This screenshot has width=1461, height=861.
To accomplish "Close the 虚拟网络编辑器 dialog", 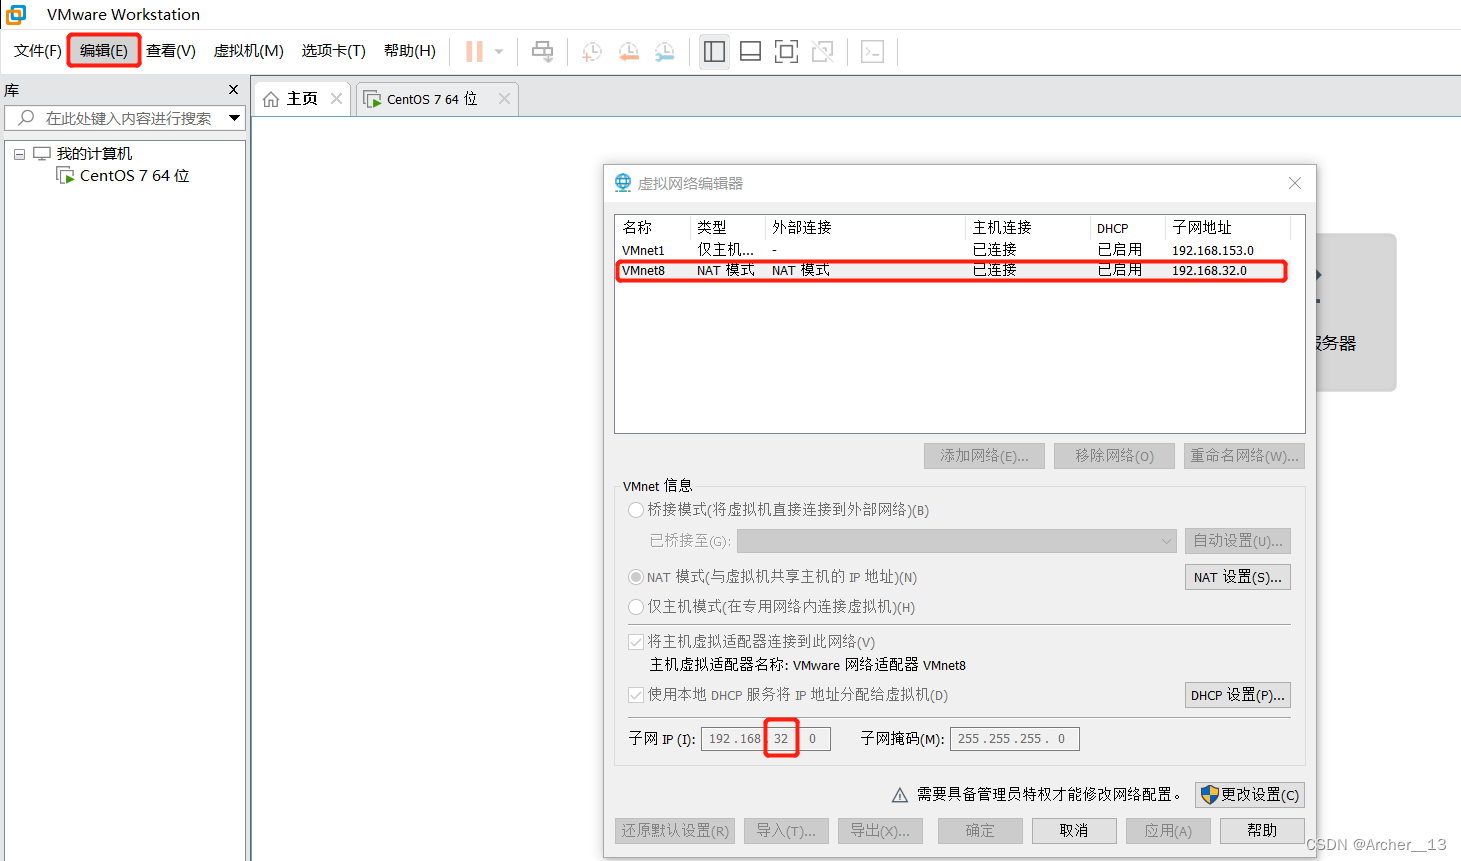I will (1295, 183).
